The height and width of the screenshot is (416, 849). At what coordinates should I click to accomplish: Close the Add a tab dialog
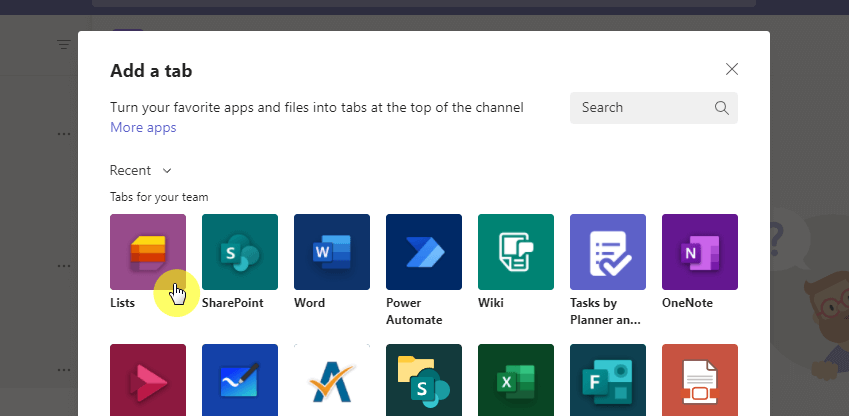click(732, 69)
